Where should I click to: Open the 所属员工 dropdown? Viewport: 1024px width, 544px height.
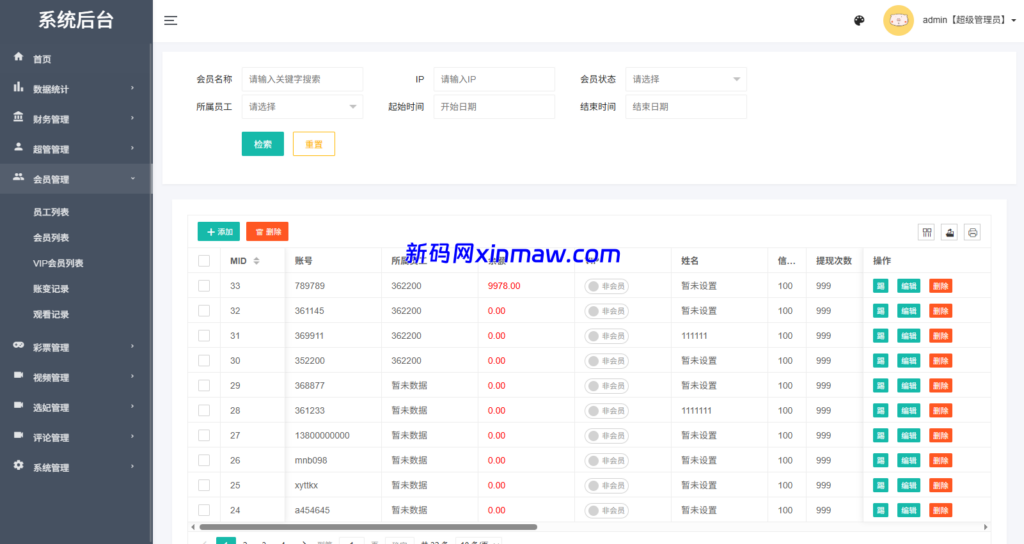(x=302, y=106)
